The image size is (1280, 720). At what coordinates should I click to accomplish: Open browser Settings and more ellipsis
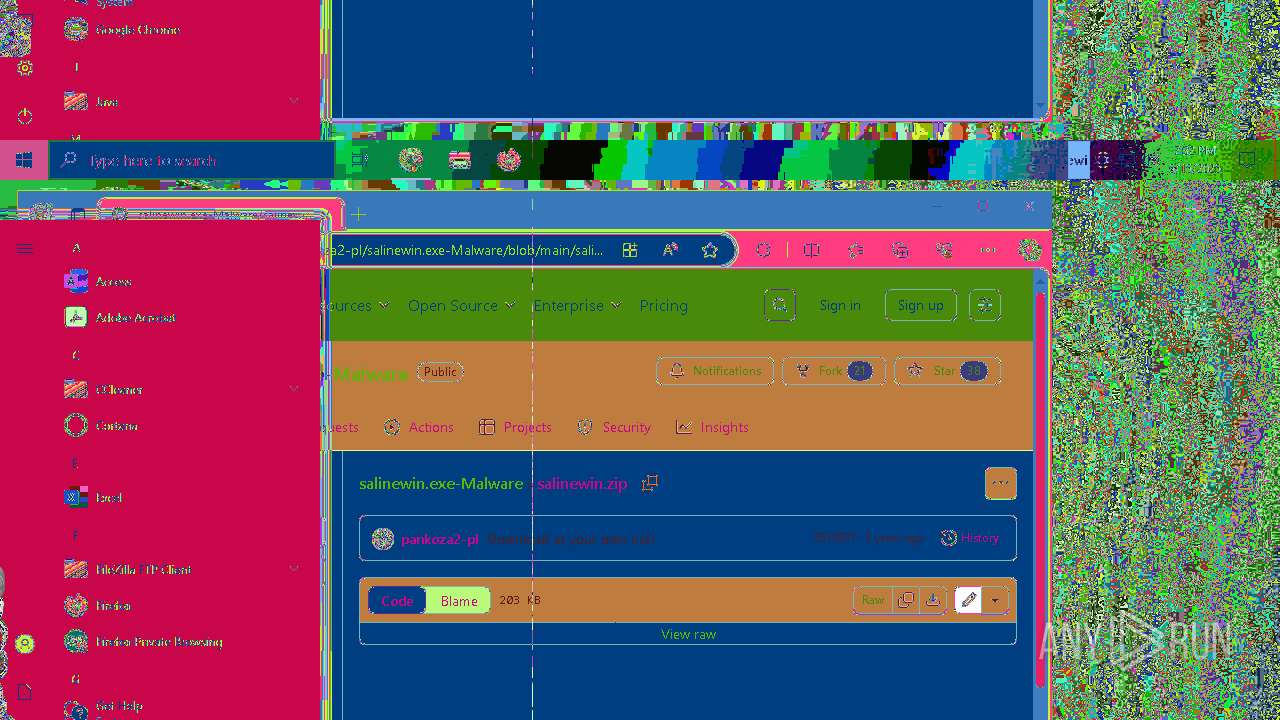tap(988, 250)
